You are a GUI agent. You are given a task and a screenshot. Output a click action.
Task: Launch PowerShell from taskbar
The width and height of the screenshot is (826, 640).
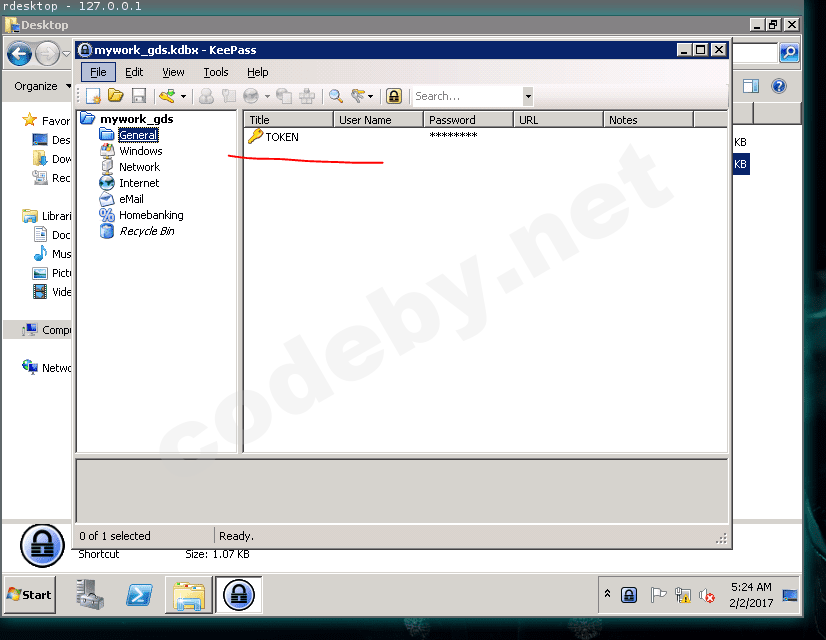coord(139,595)
